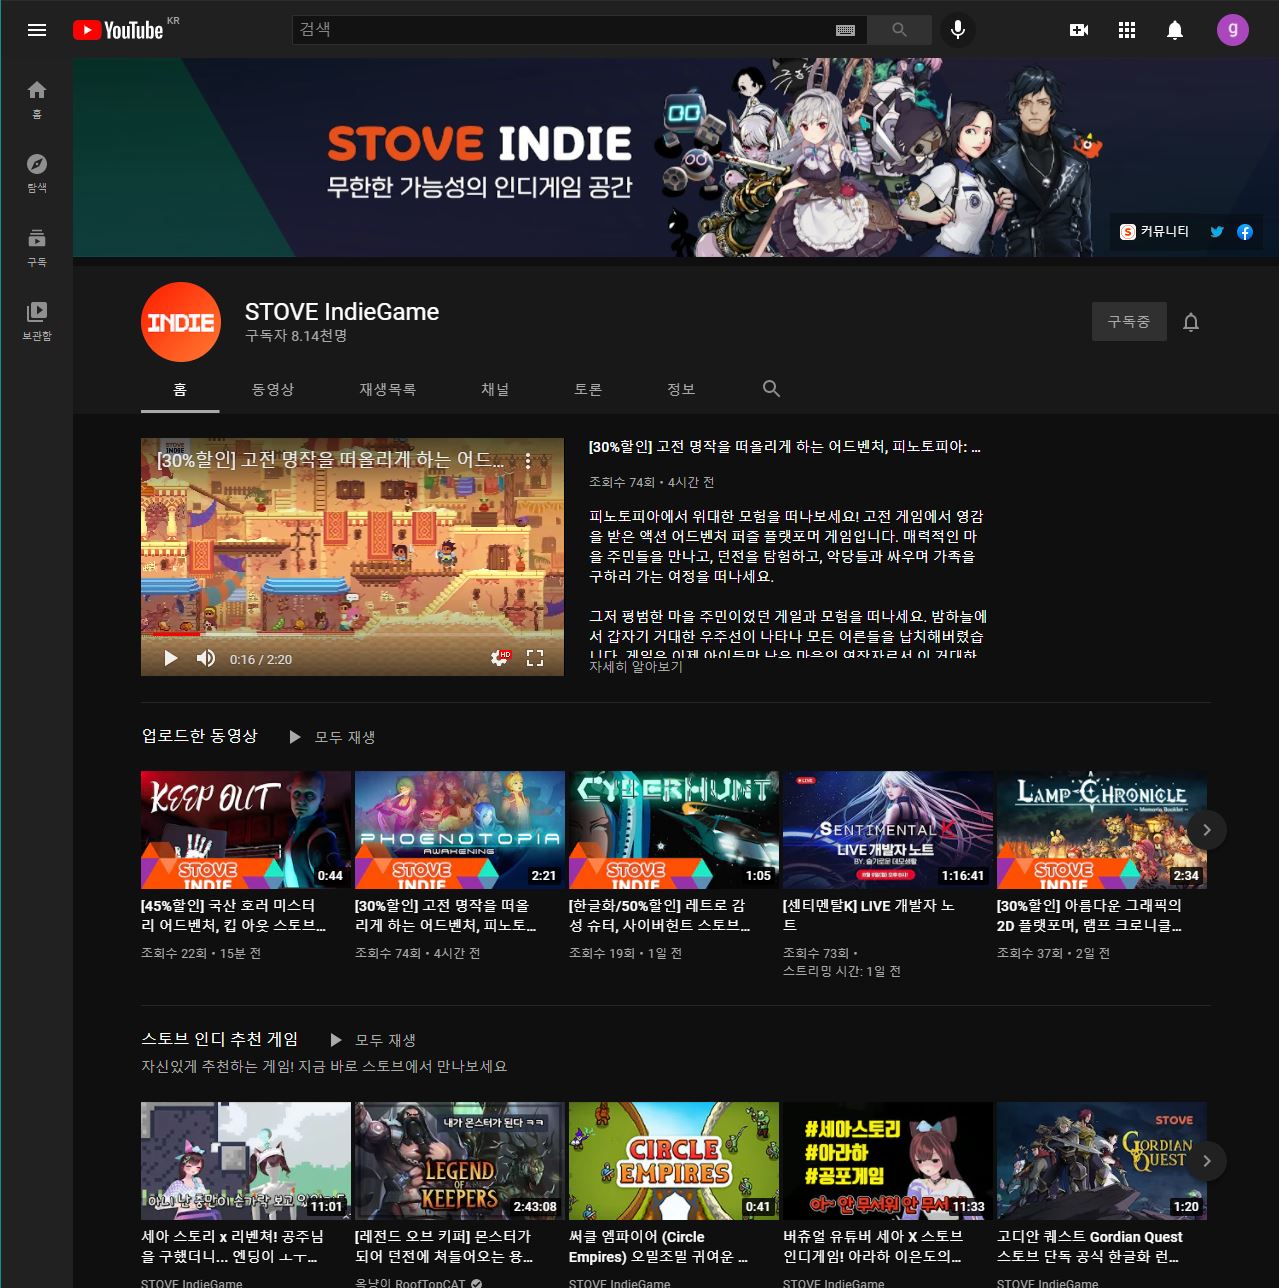The image size is (1279, 1288).
Task: Open the #세아스토리 #아라하 video thumbnail
Action: coord(888,1161)
